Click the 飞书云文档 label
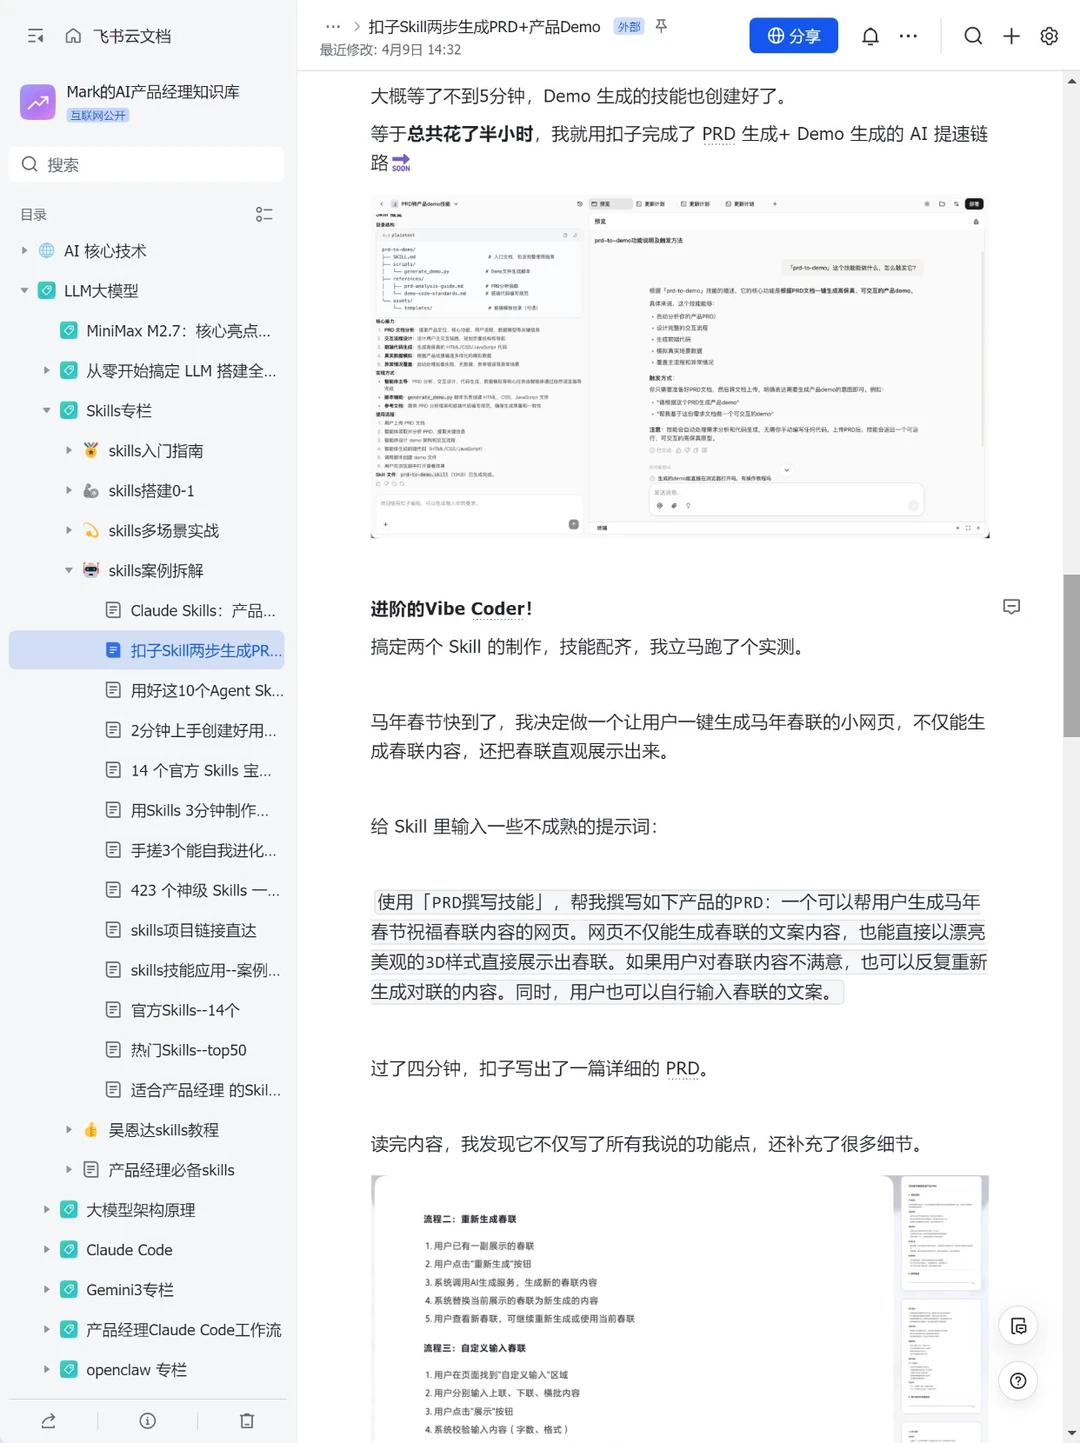This screenshot has width=1080, height=1443. point(132,36)
